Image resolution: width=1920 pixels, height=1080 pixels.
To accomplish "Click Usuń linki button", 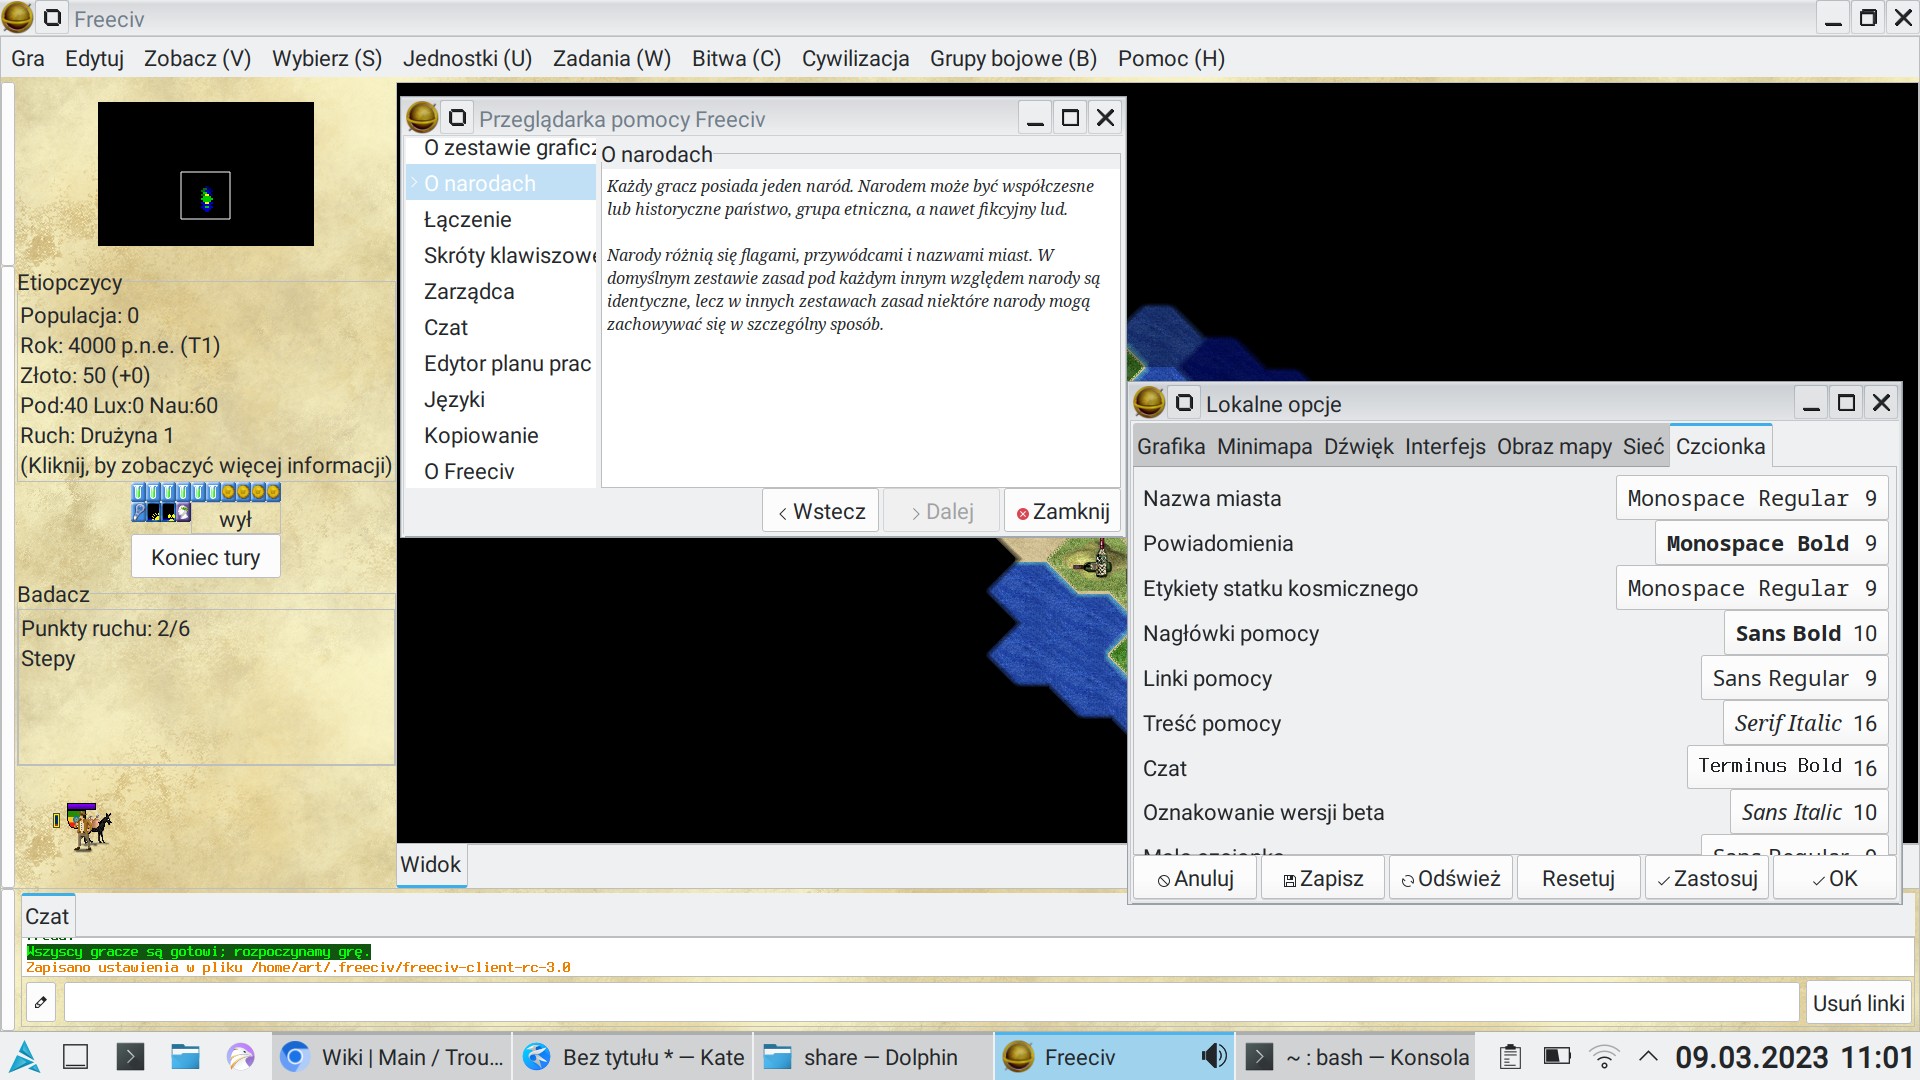I will point(1858,1002).
